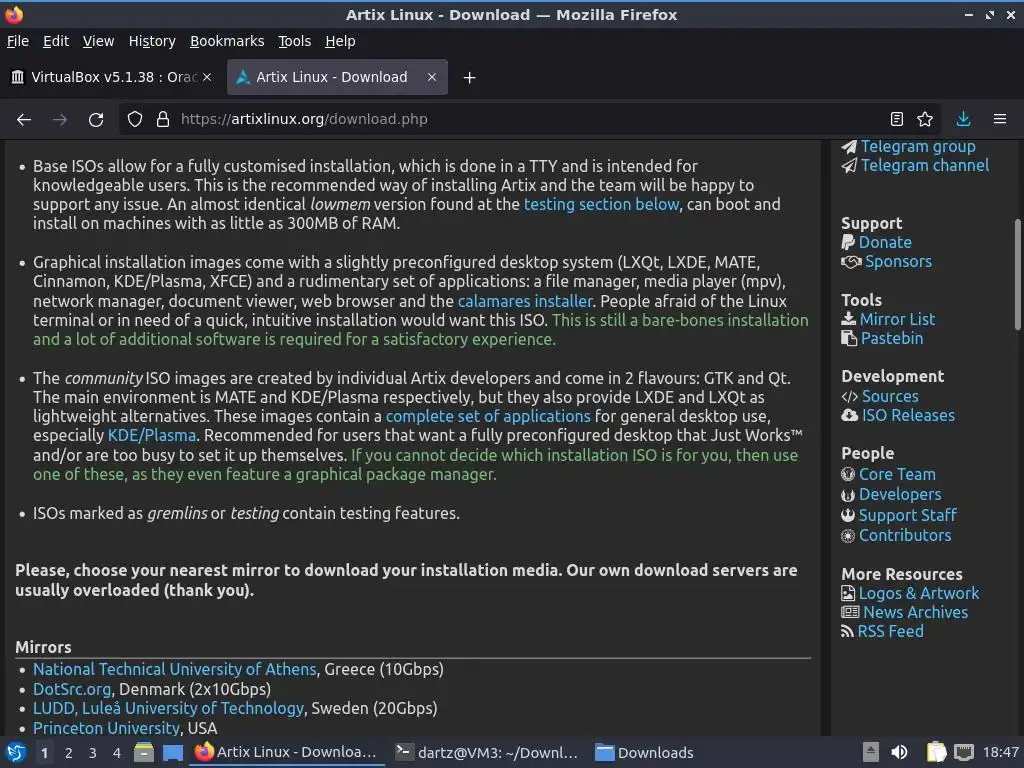Image resolution: width=1024 pixels, height=768 pixels.
Task: Follow the 'testing section below' link
Action: pyautogui.click(x=601, y=204)
